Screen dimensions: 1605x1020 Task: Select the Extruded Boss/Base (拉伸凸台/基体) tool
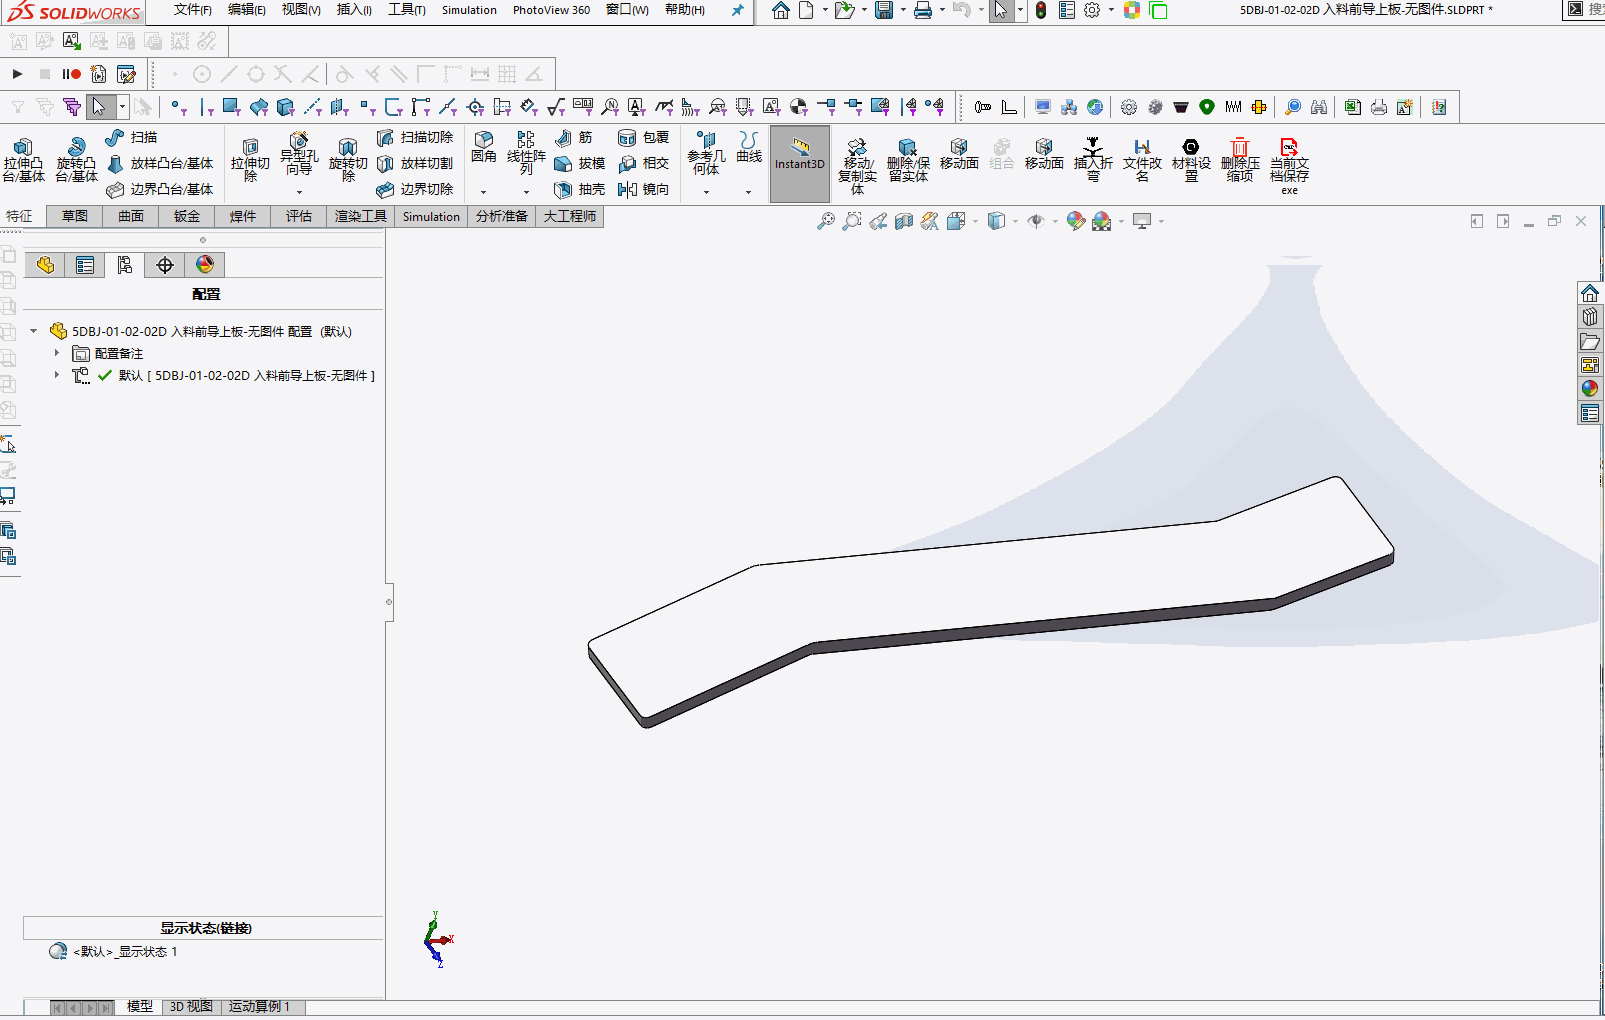coord(23,160)
